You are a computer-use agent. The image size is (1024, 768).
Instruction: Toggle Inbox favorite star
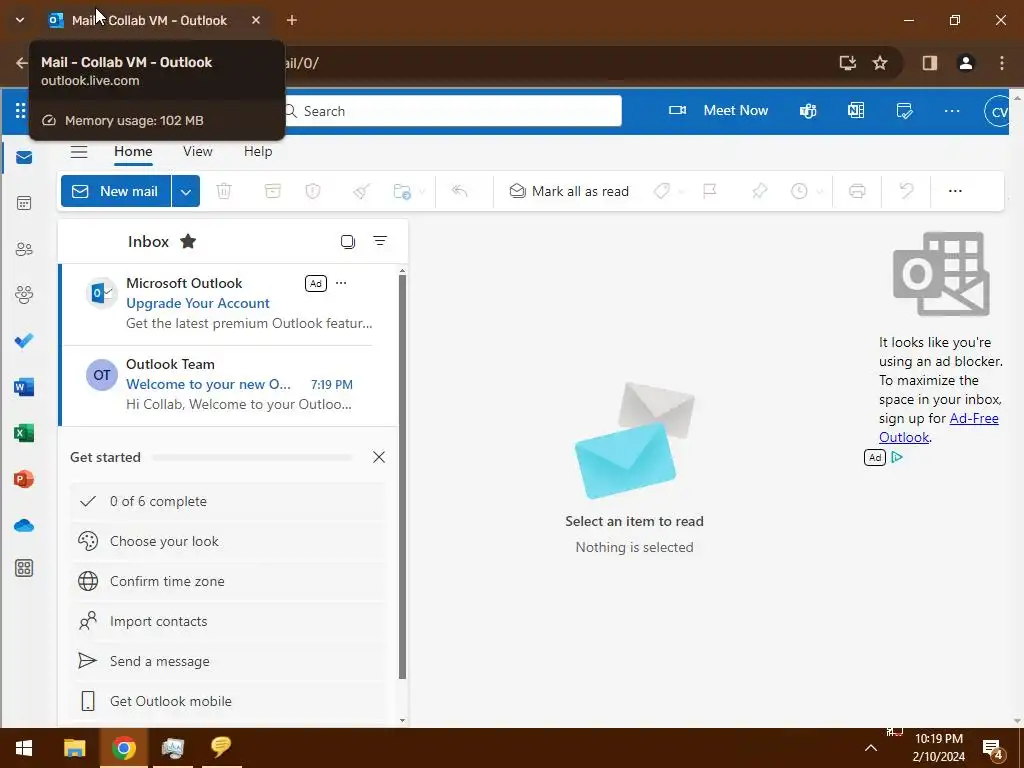click(188, 242)
